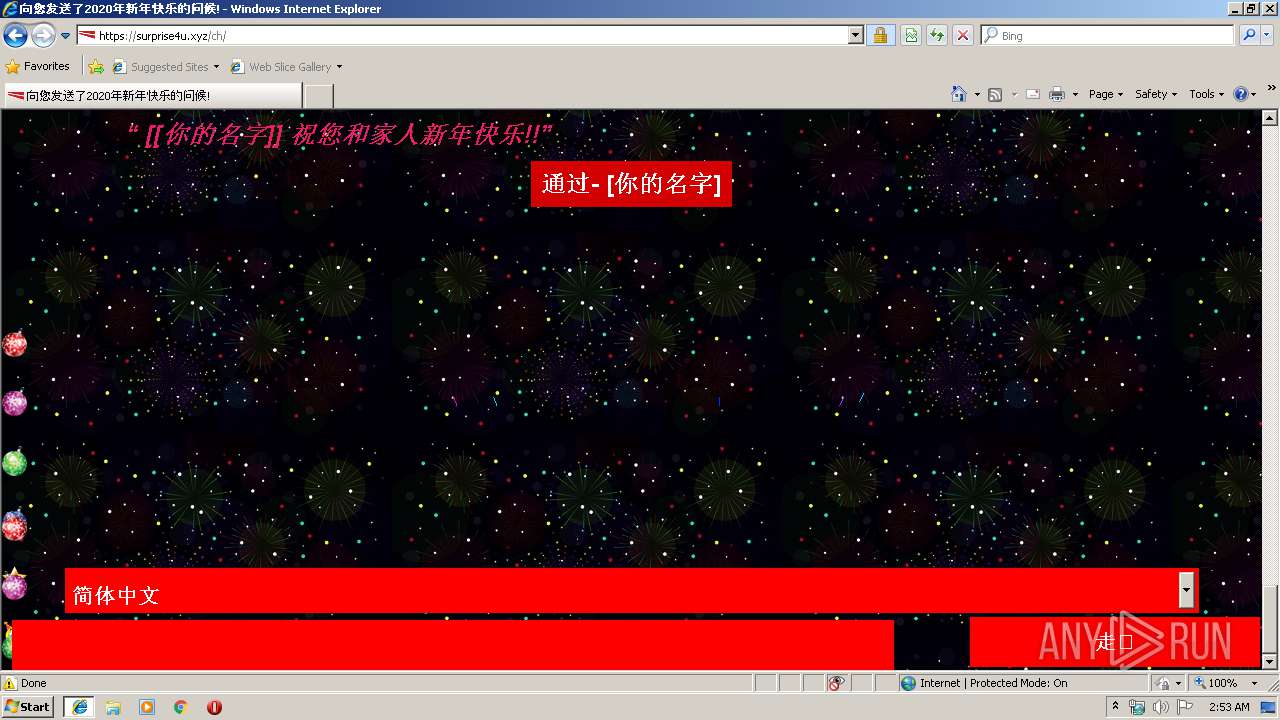Screen dimensions: 1280x720
Task: Click the network connection tray icon
Action: point(1138,707)
